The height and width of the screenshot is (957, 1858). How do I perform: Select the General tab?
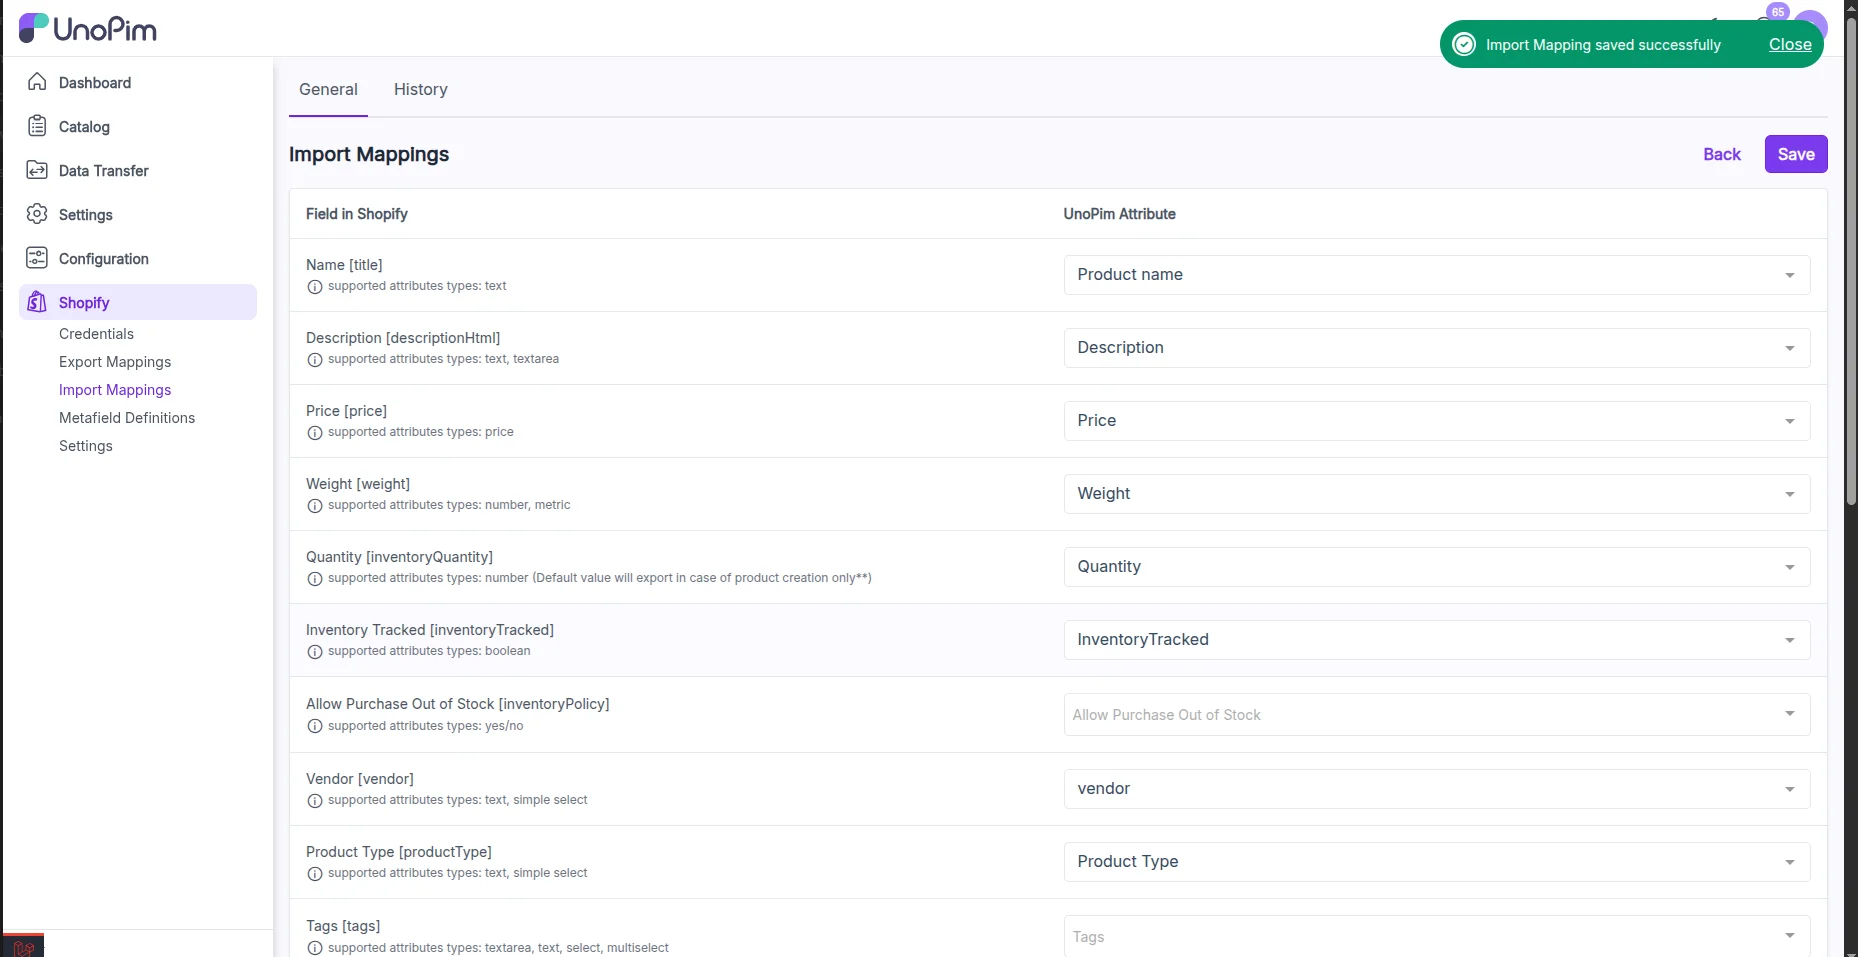tap(328, 89)
